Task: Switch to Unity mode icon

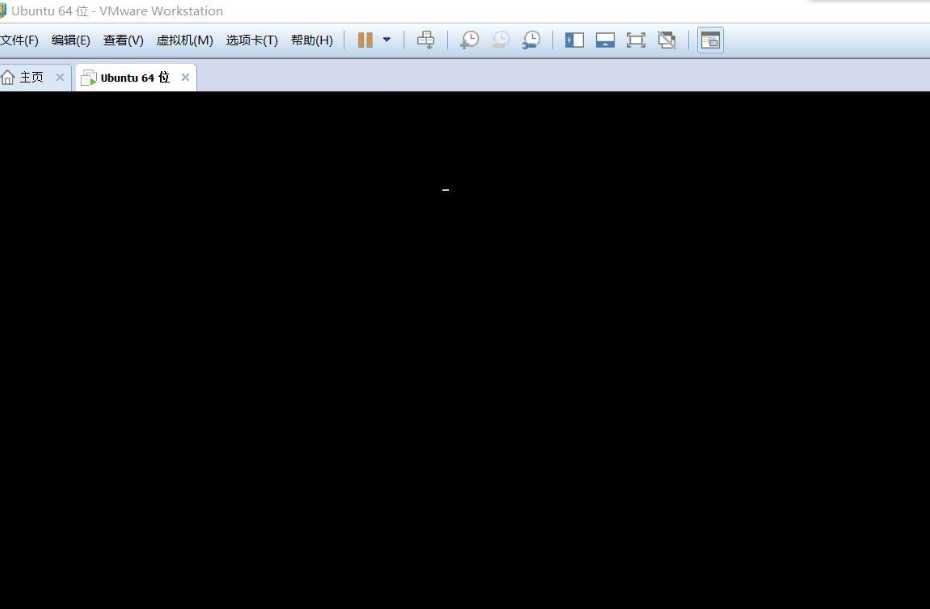Action: [x=667, y=40]
